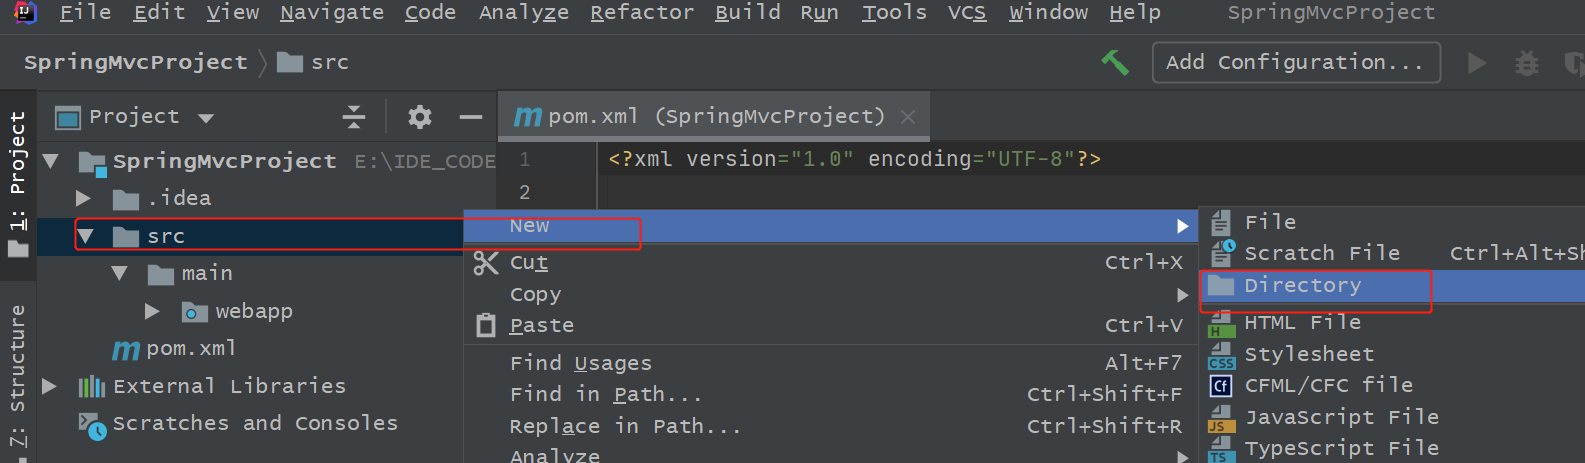The width and height of the screenshot is (1585, 463).
Task: Click the Add Configuration button
Action: coord(1295,62)
